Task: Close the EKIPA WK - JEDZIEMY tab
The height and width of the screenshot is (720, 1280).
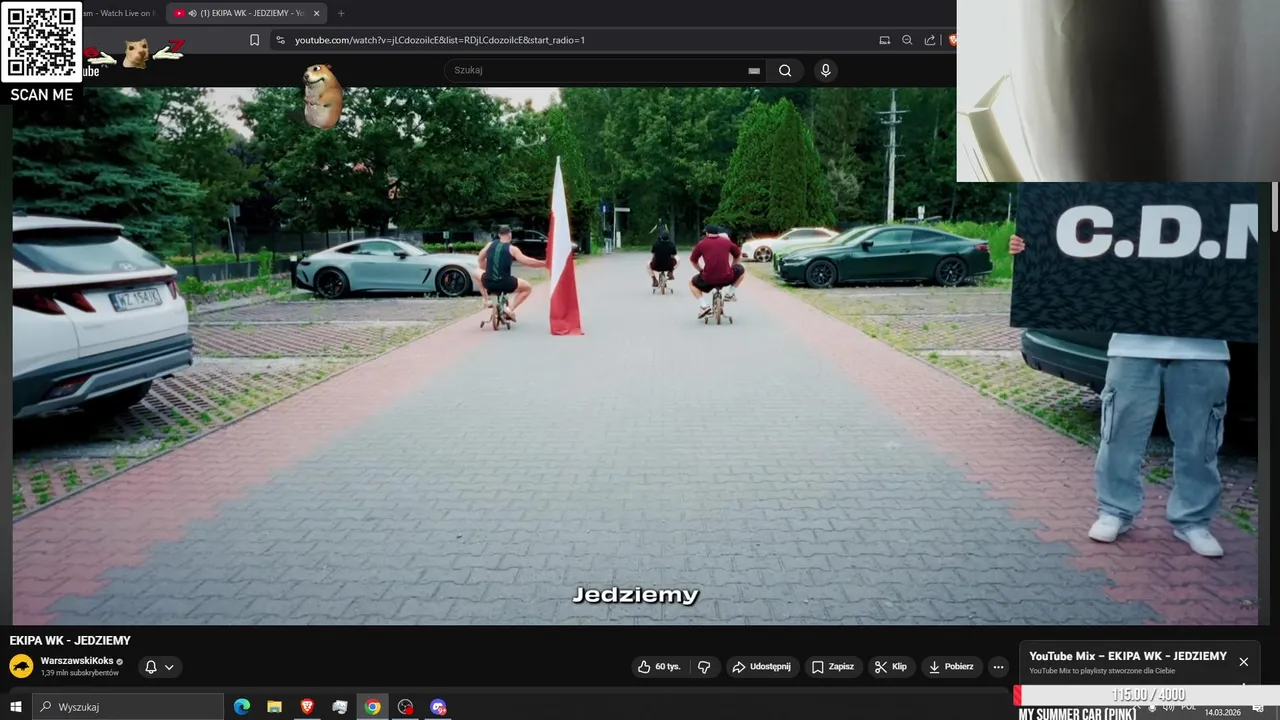Action: point(317,13)
